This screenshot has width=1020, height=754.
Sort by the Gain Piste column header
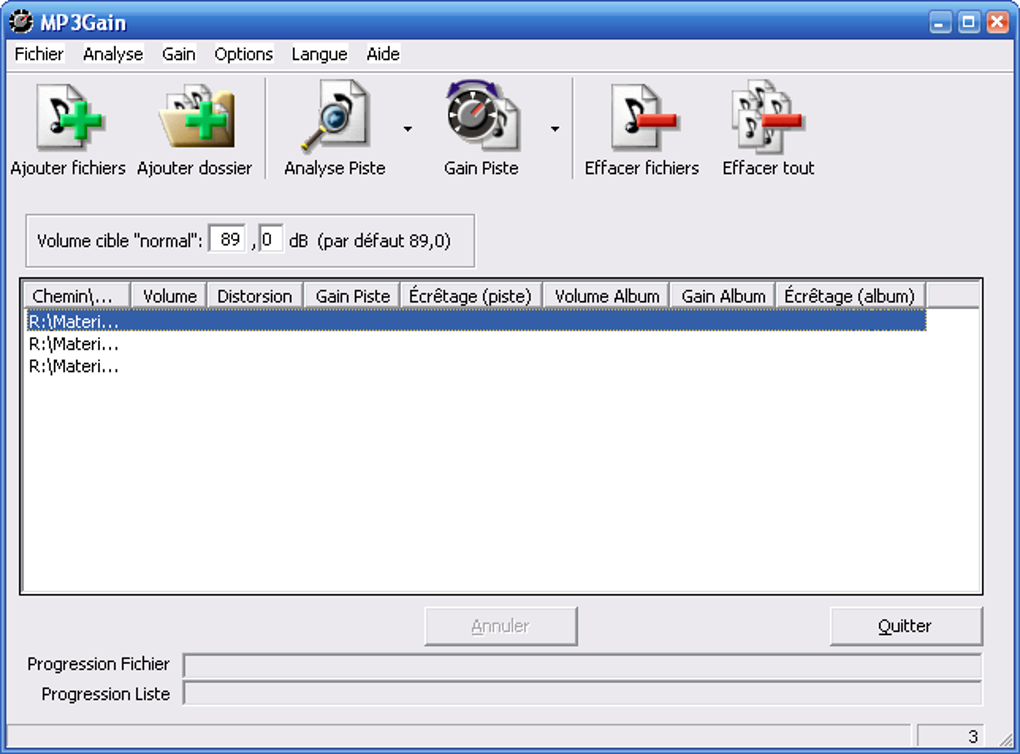[352, 296]
